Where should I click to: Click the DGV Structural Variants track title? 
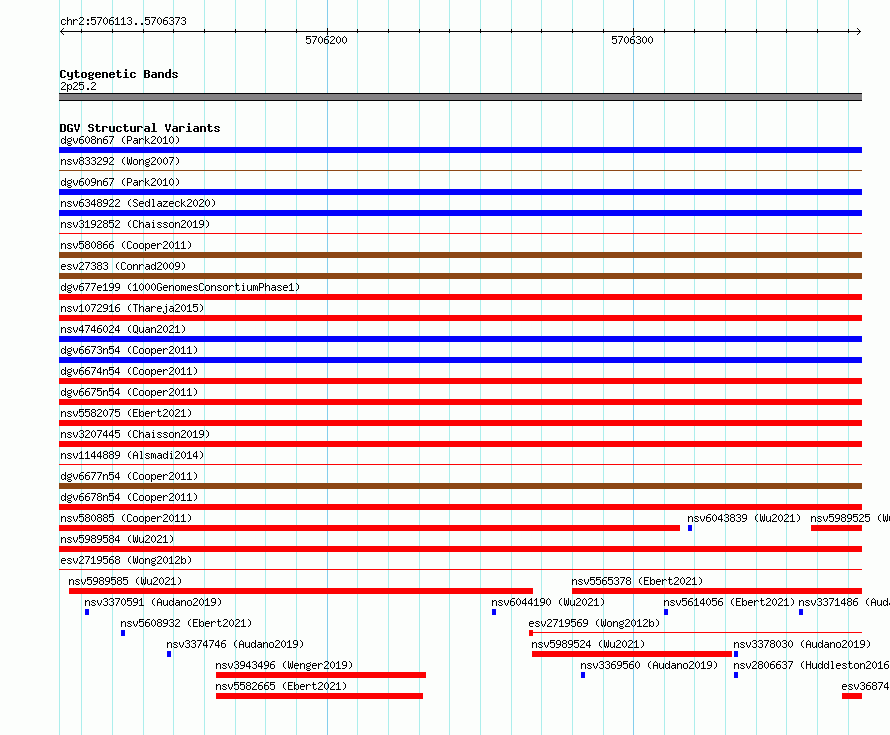tap(140, 128)
